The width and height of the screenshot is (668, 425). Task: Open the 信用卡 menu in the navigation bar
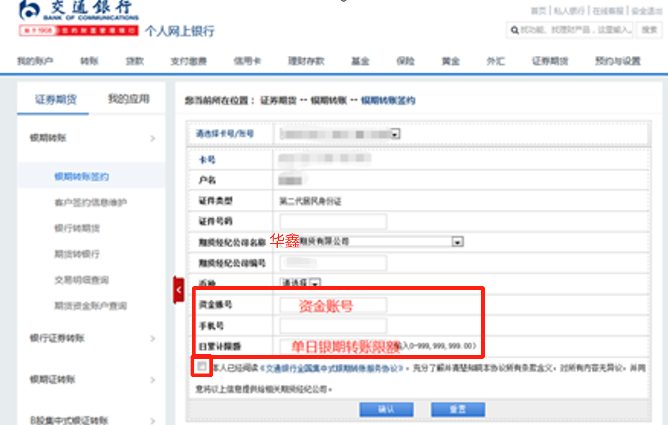coord(247,61)
